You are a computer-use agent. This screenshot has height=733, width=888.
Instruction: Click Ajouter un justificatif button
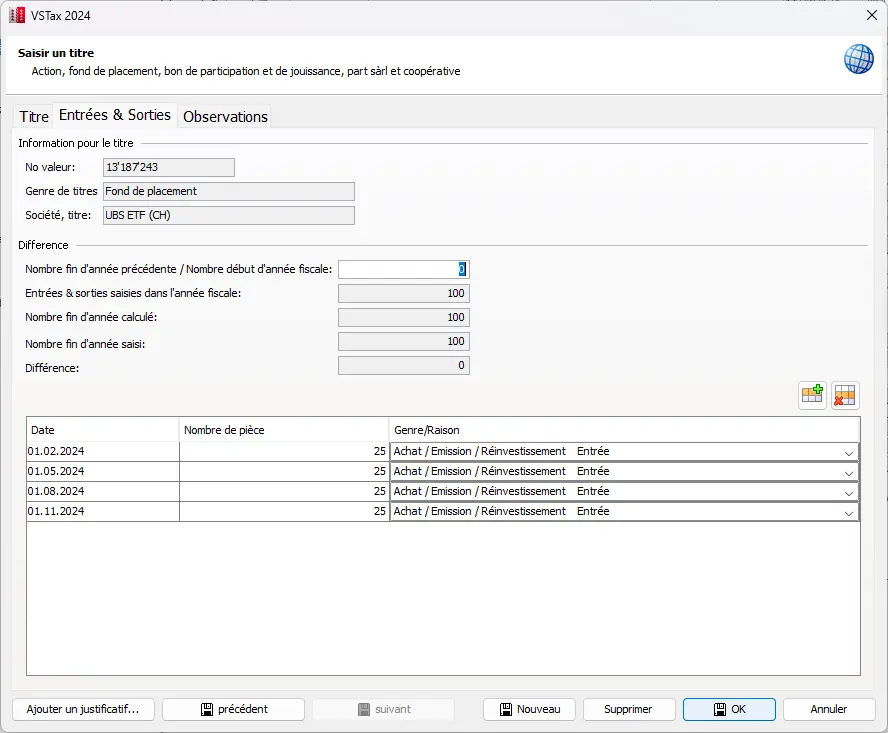(x=83, y=709)
